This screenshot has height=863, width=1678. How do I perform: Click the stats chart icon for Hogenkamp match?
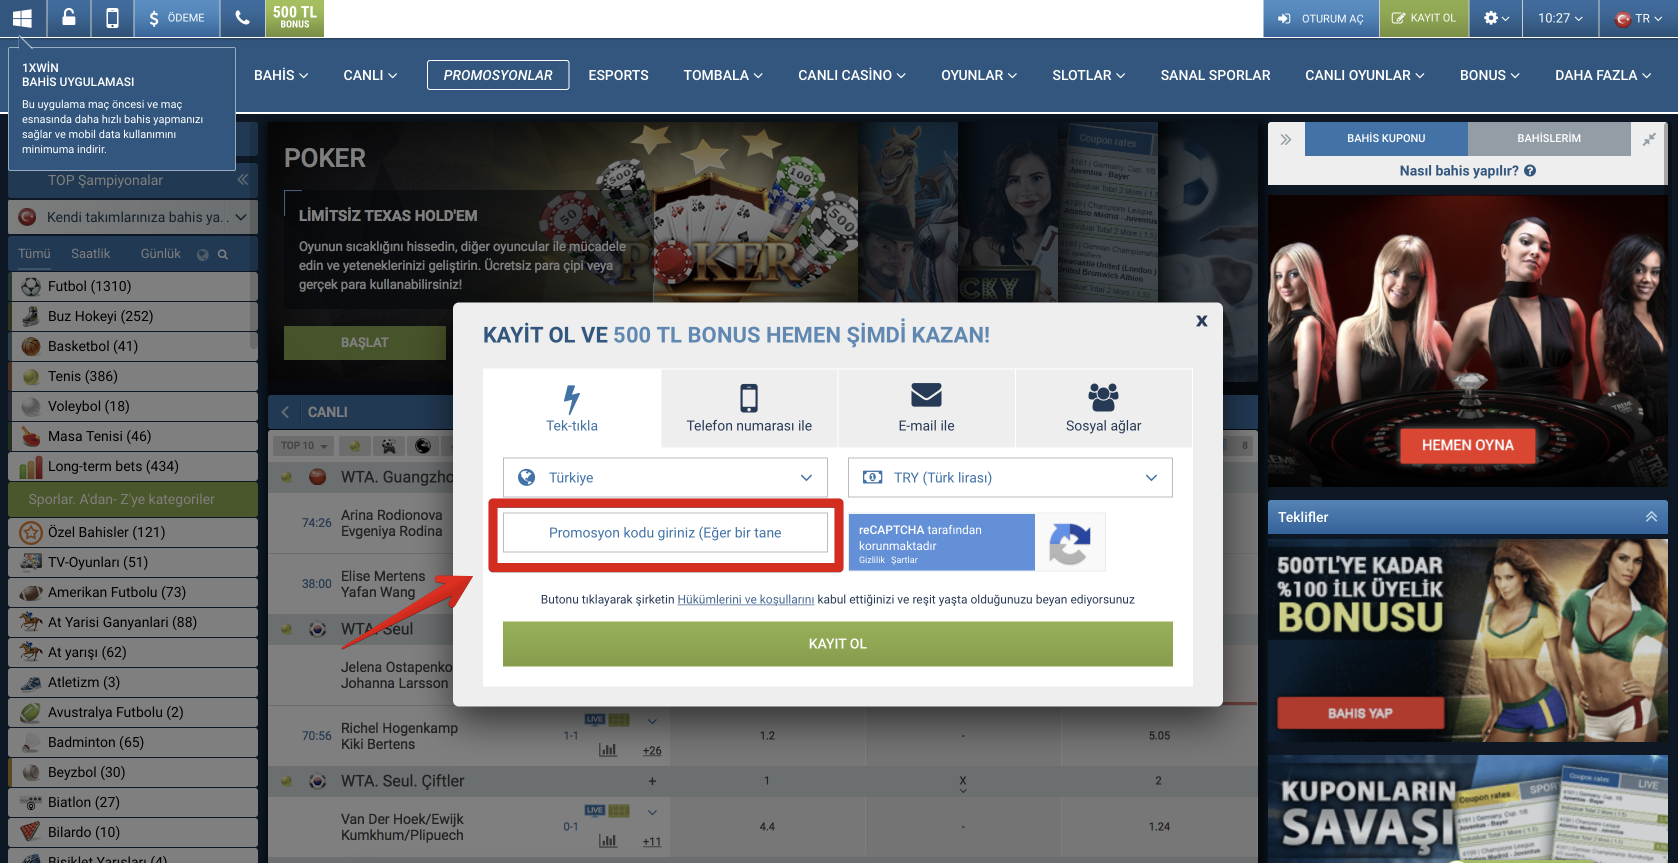click(607, 750)
